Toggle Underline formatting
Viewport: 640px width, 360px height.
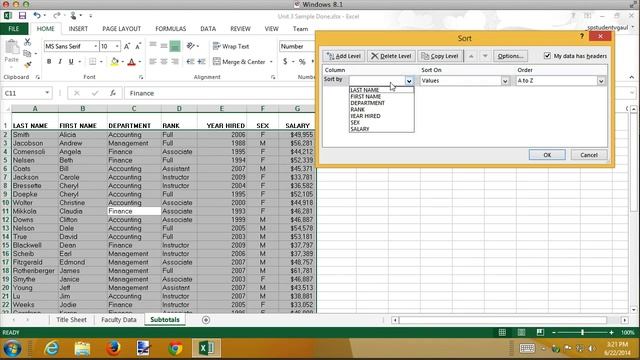pos(71,62)
